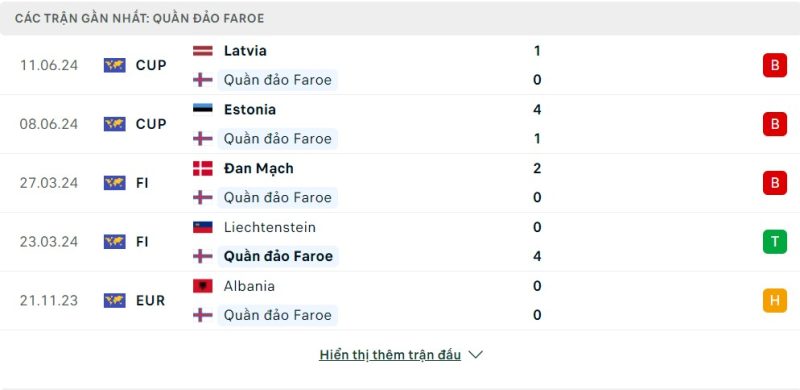
Task: Click the Estonia flag icon
Action: [x=203, y=110]
